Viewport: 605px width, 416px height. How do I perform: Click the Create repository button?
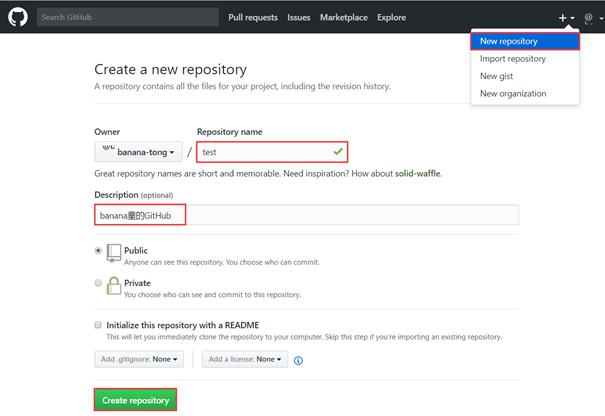coord(135,400)
